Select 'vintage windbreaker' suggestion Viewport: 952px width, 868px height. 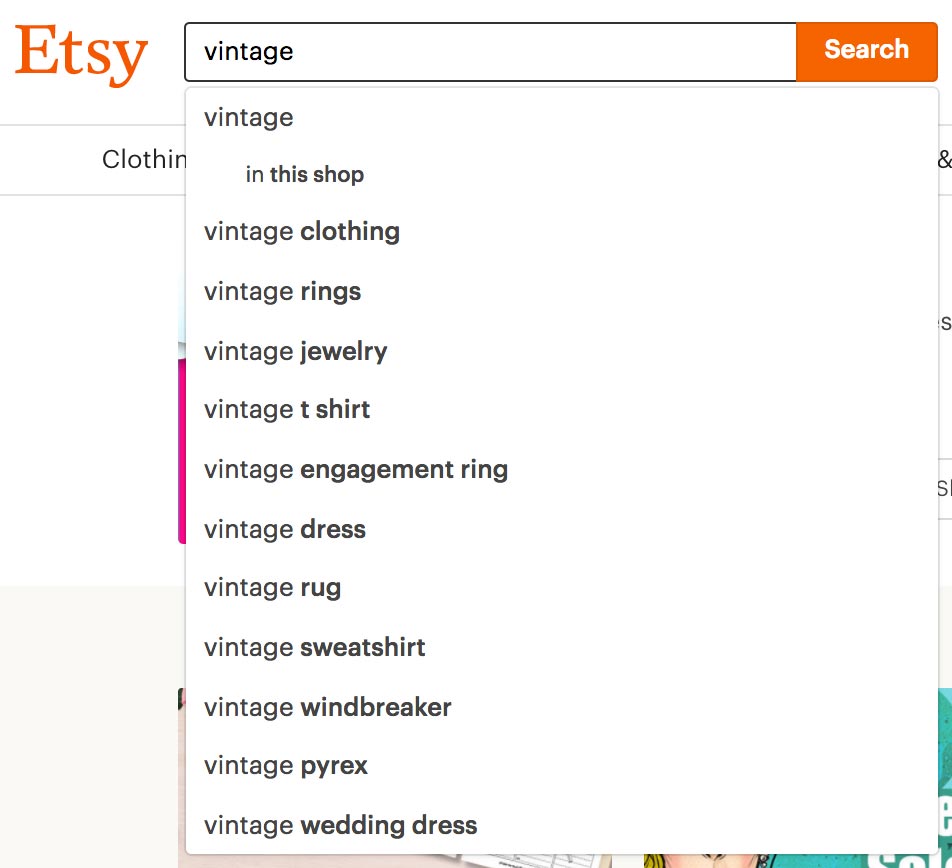pyautogui.click(x=562, y=707)
